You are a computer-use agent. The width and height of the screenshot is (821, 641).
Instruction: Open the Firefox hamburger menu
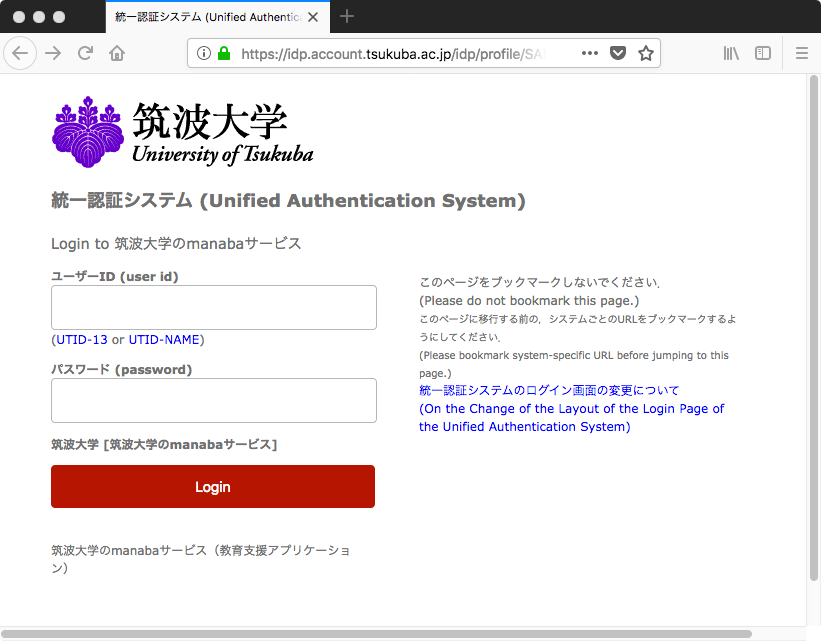point(802,53)
